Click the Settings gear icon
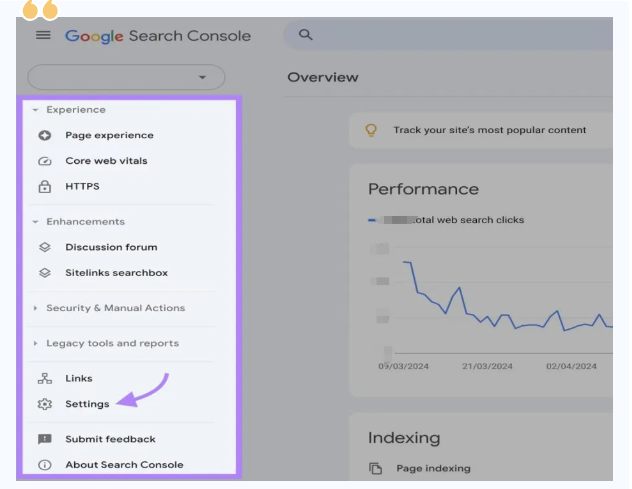632x489 pixels. point(45,404)
